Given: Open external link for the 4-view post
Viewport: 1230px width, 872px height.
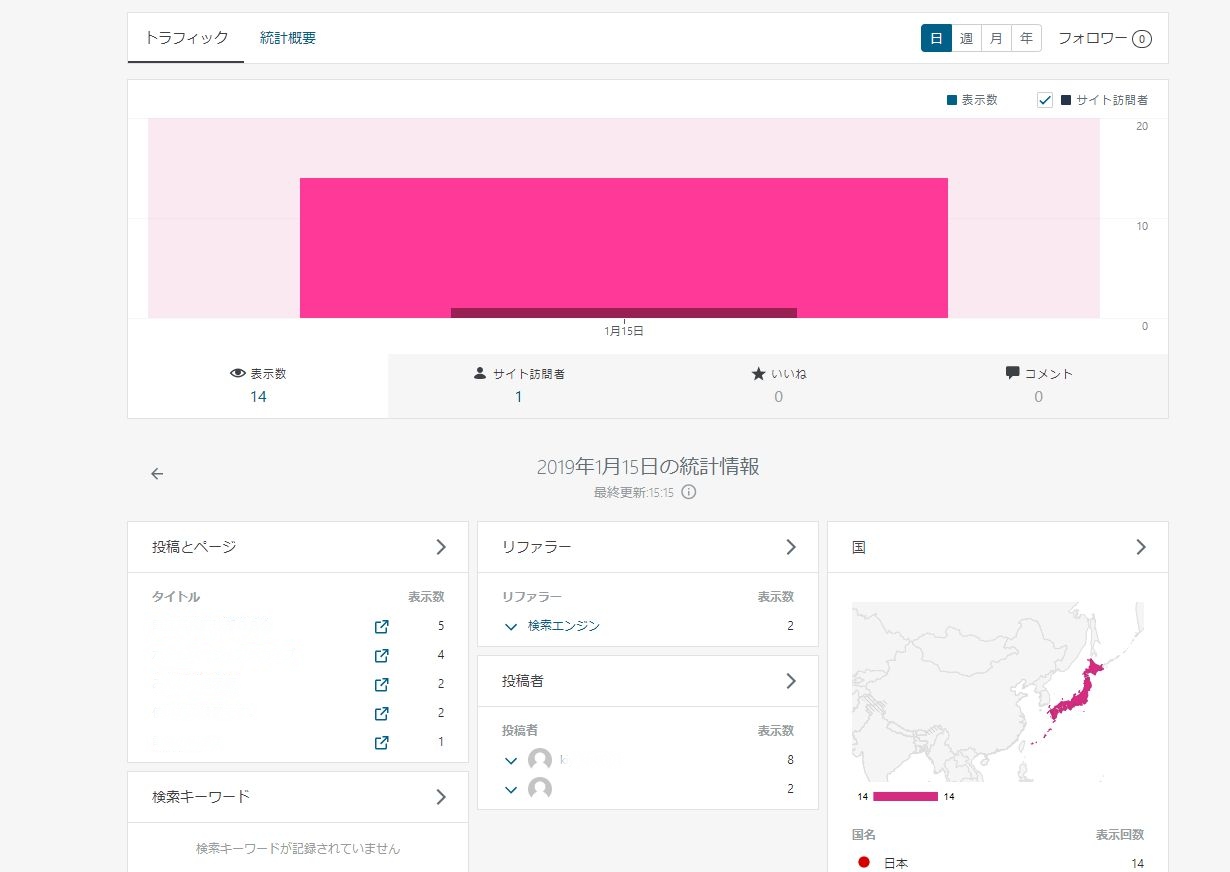Looking at the screenshot, I should (381, 656).
